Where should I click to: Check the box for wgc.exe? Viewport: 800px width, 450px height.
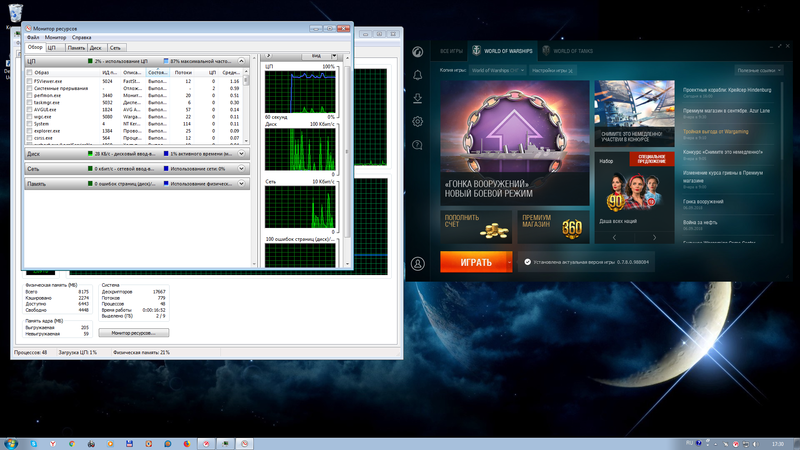pos(30,117)
